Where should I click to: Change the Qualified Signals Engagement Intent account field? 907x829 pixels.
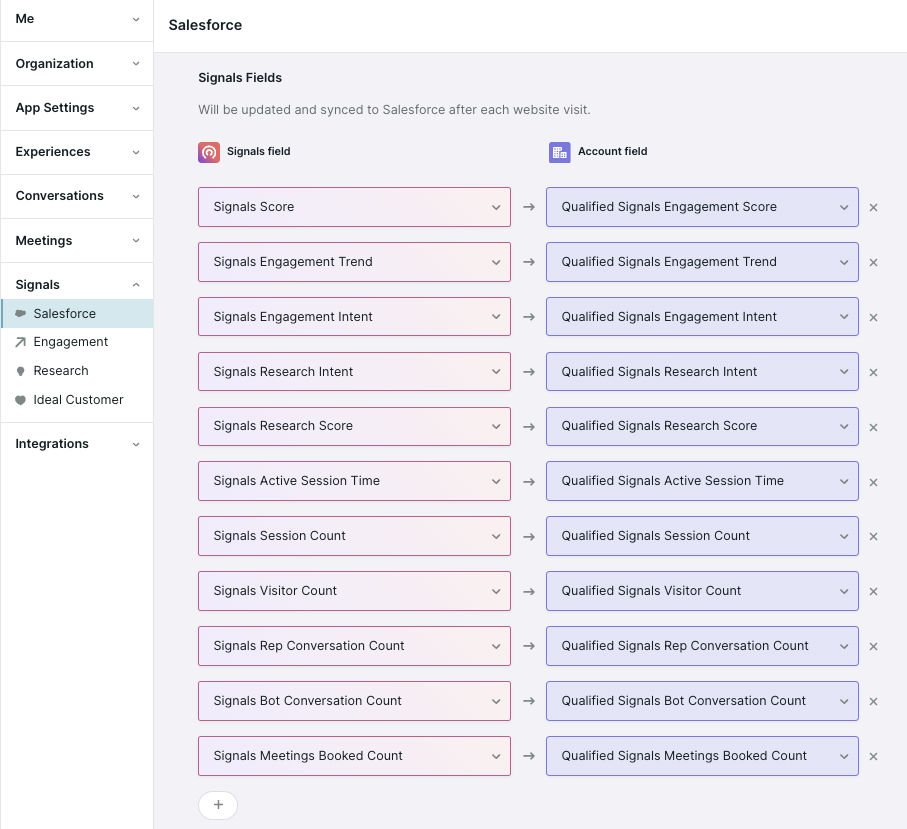[702, 316]
